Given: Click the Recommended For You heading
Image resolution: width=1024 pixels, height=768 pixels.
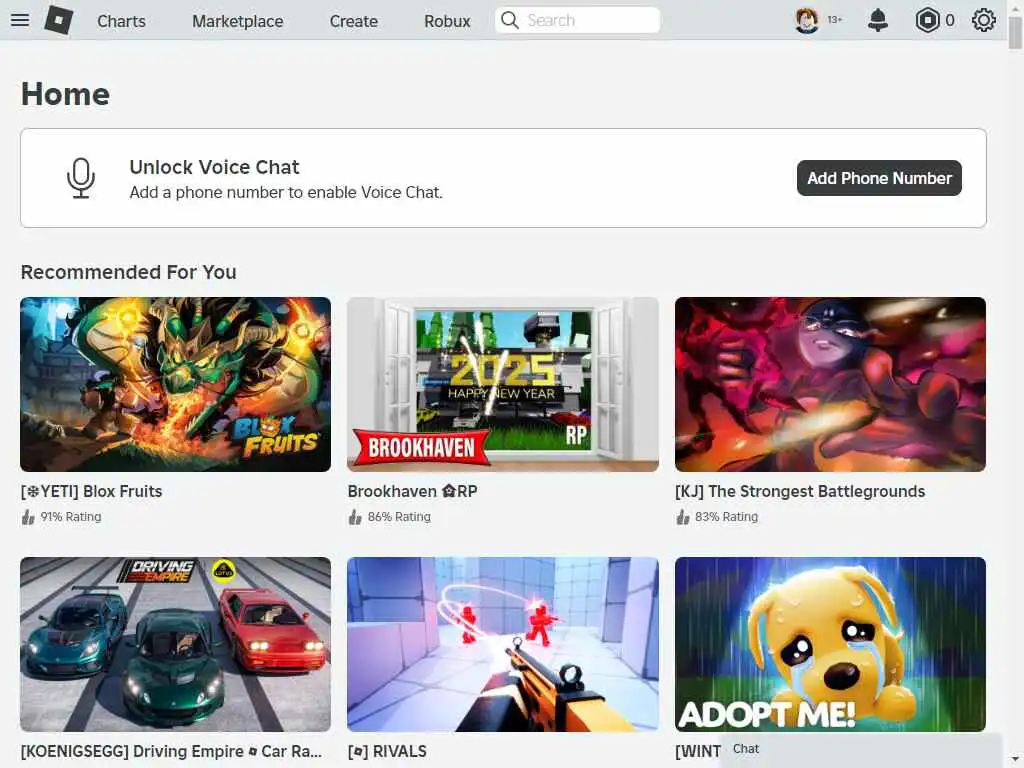Looking at the screenshot, I should (x=129, y=272).
